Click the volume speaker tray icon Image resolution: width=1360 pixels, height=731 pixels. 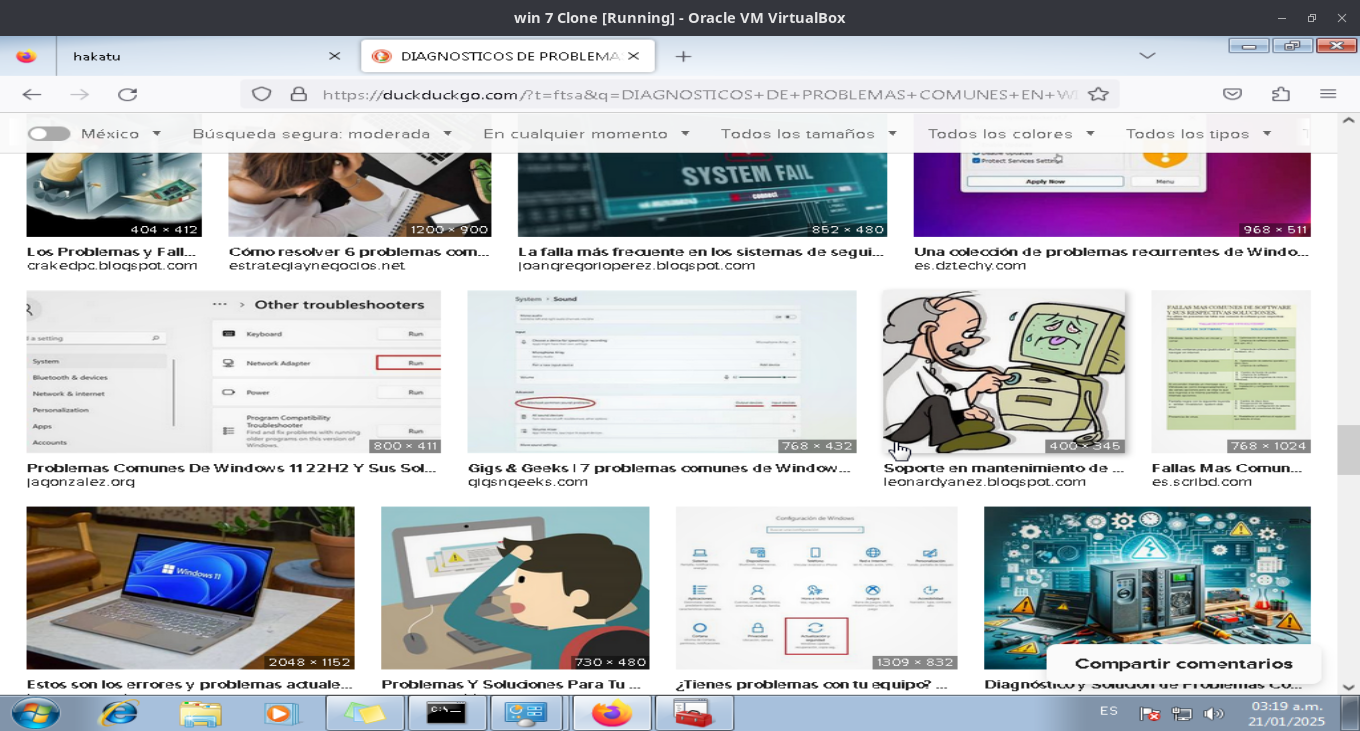point(1213,713)
